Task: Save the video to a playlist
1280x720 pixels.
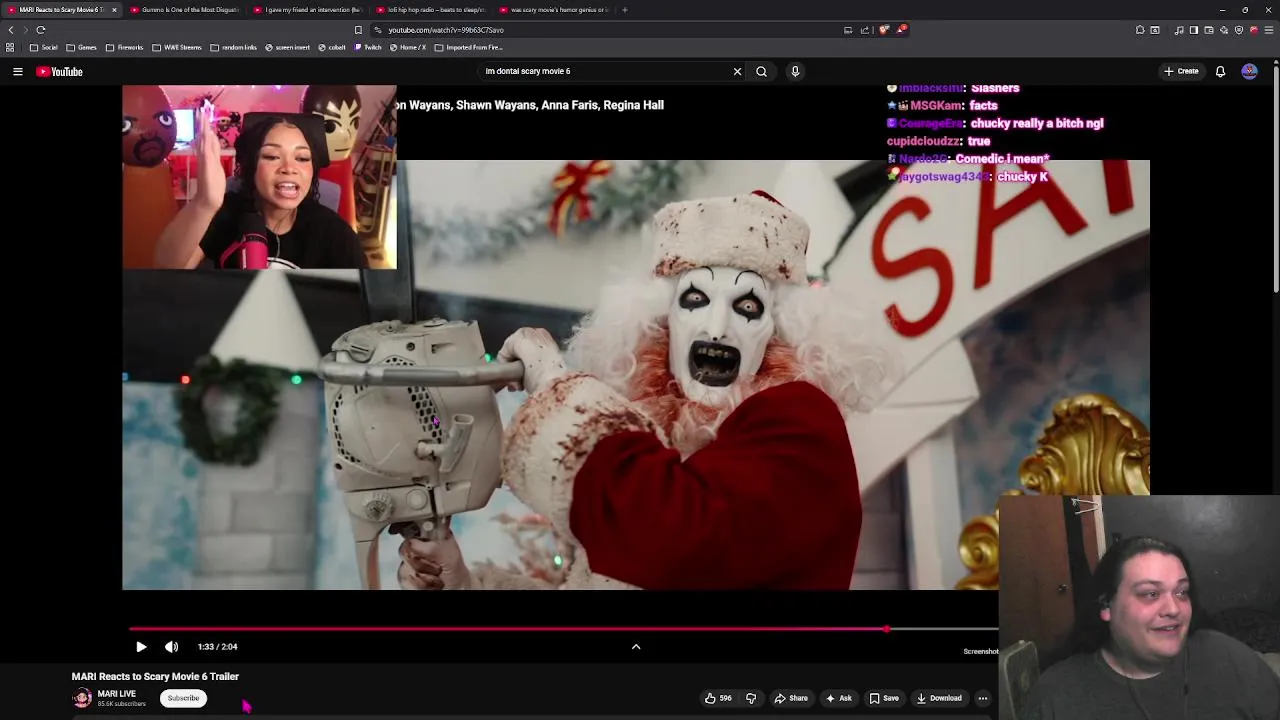Action: point(884,698)
